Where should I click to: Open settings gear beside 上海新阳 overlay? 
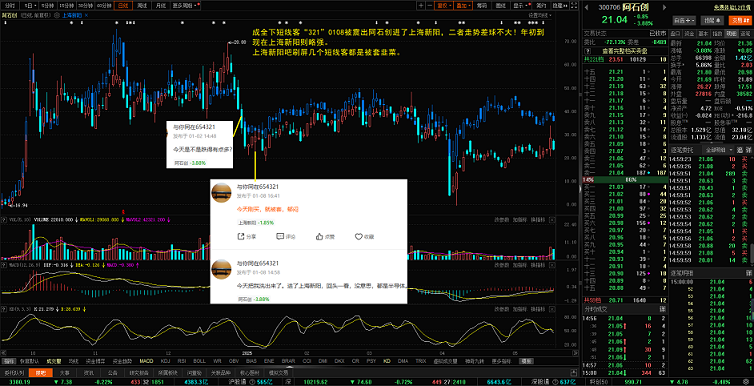coord(57,15)
